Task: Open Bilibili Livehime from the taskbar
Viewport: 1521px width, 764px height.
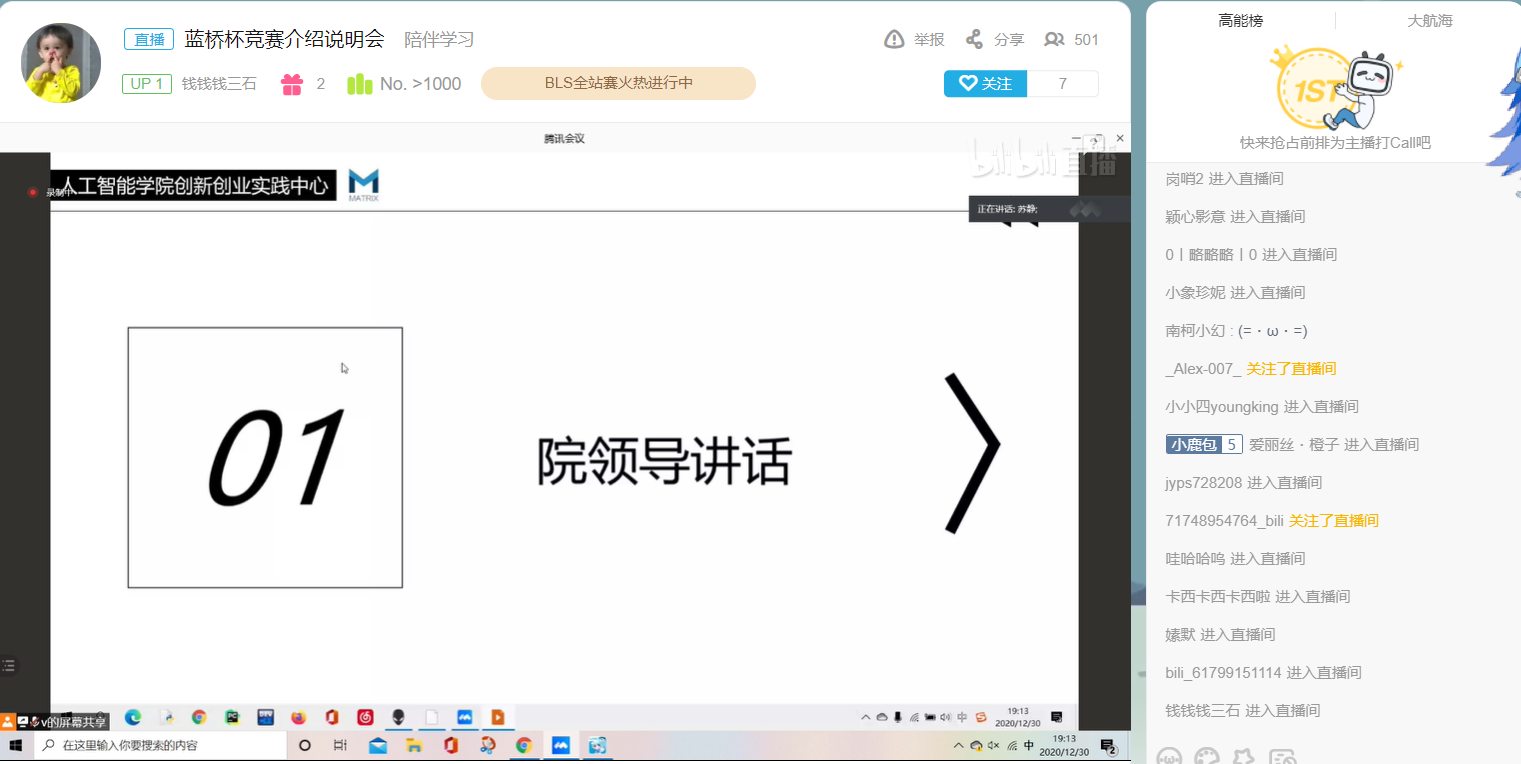Action: pos(597,745)
